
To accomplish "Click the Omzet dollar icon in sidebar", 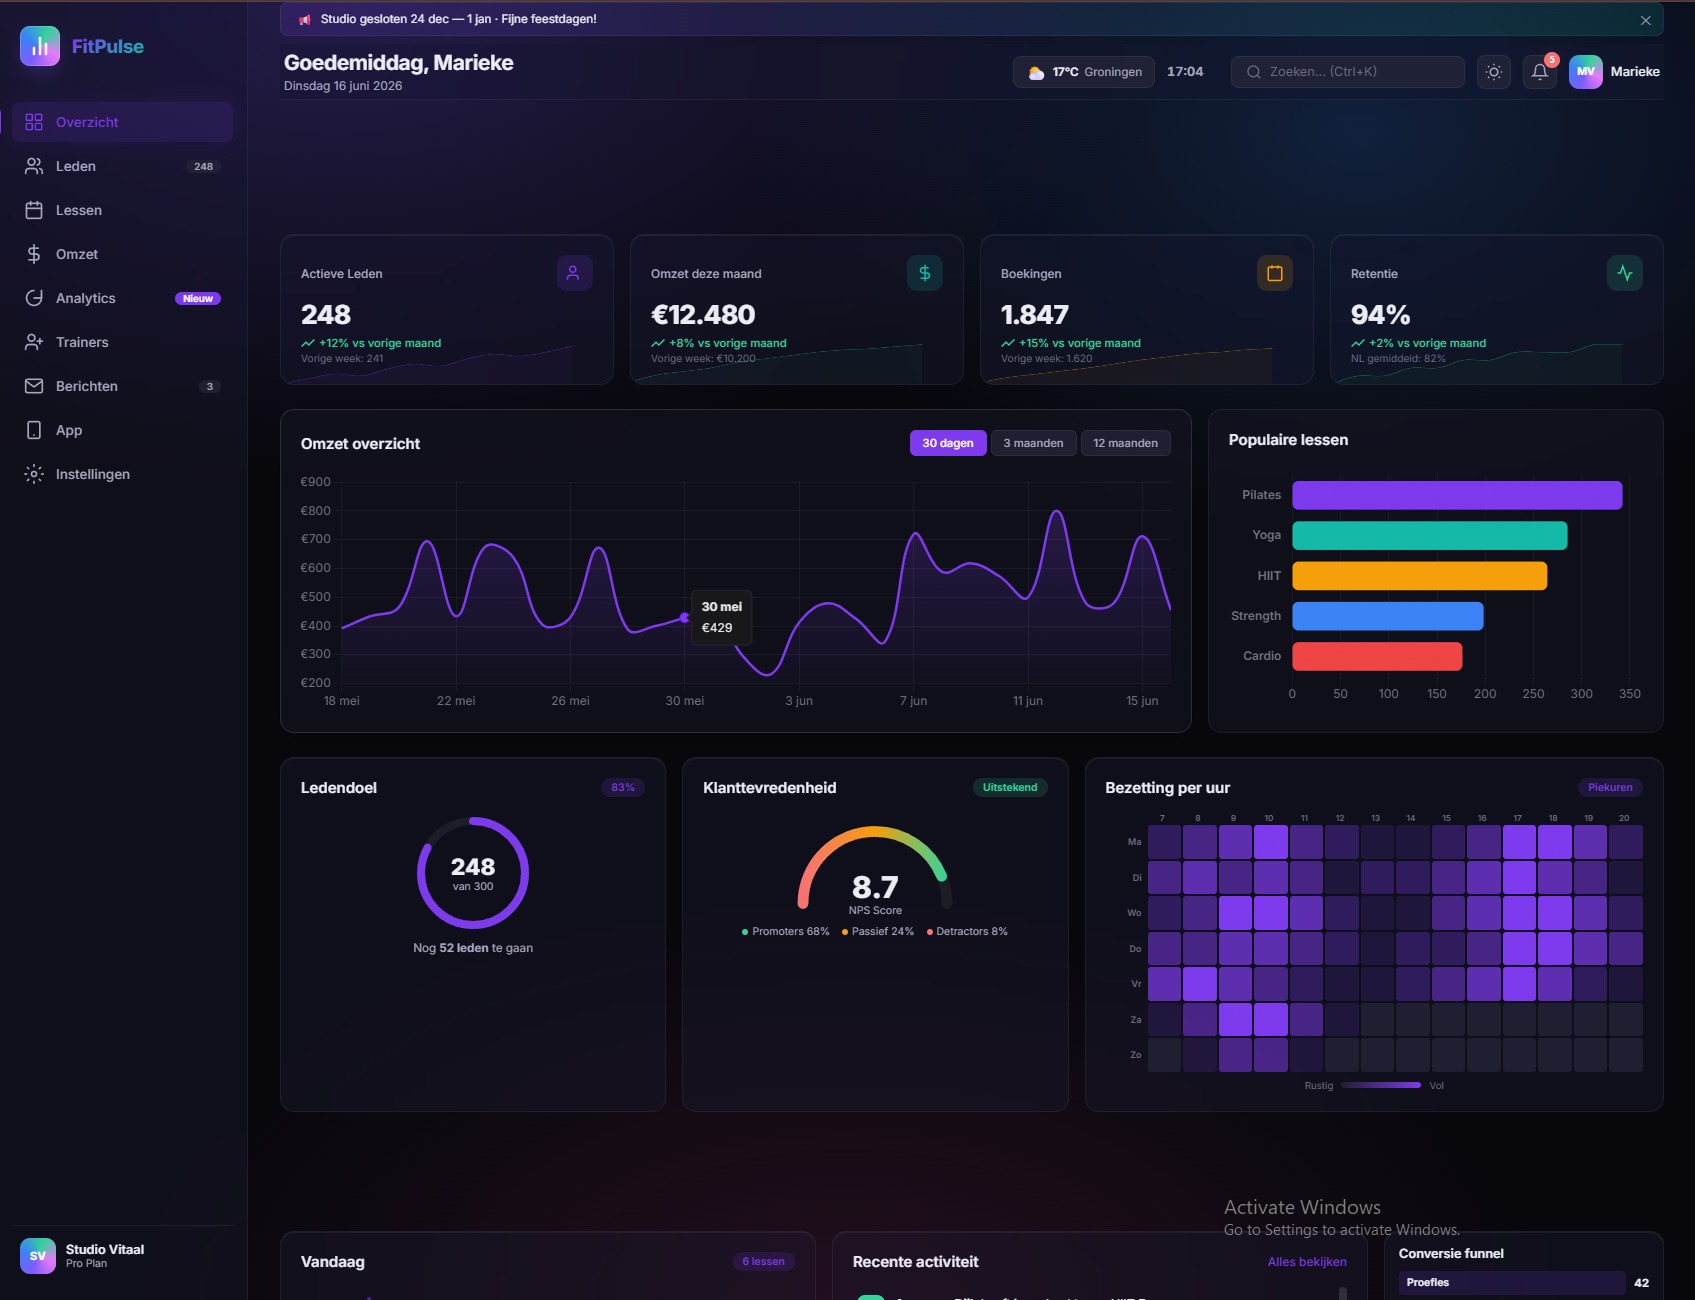I will tap(34, 254).
